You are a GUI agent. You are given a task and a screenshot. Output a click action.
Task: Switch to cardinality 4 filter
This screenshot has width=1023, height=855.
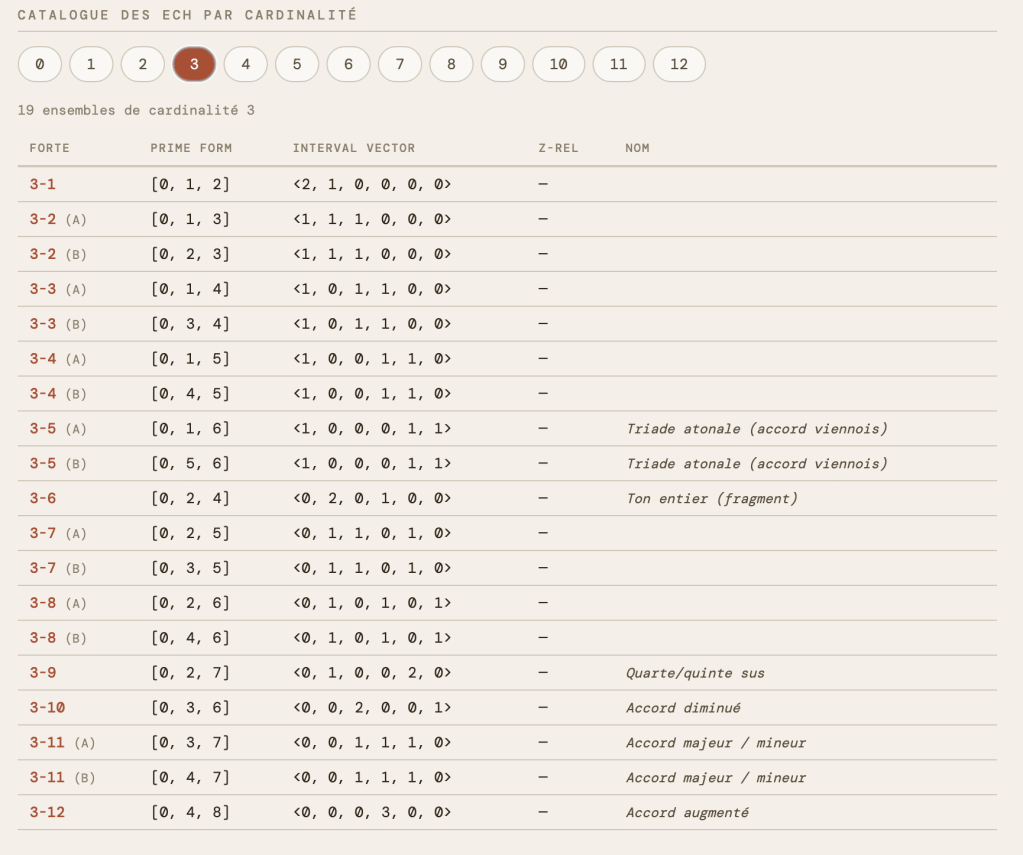click(x=246, y=64)
